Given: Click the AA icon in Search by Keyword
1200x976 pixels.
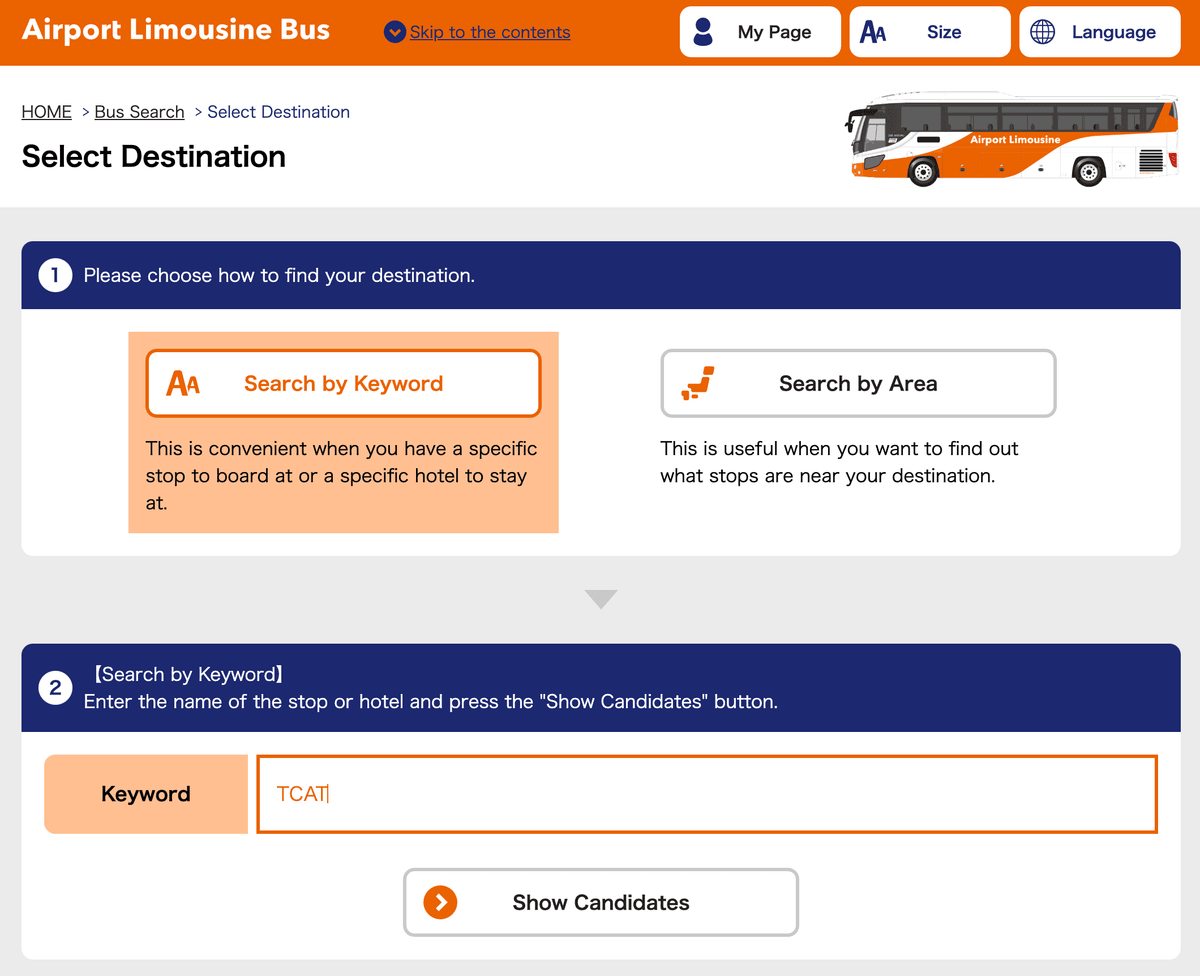Looking at the screenshot, I should [x=183, y=383].
